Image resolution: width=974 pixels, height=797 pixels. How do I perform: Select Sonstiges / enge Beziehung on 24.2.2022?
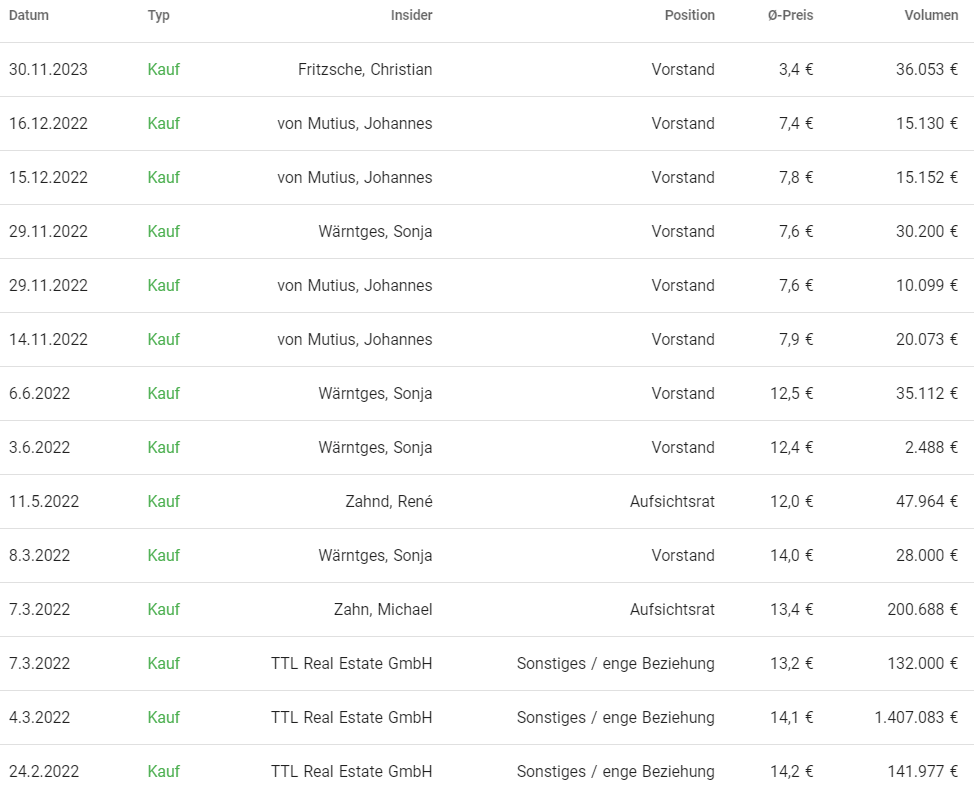tap(616, 772)
